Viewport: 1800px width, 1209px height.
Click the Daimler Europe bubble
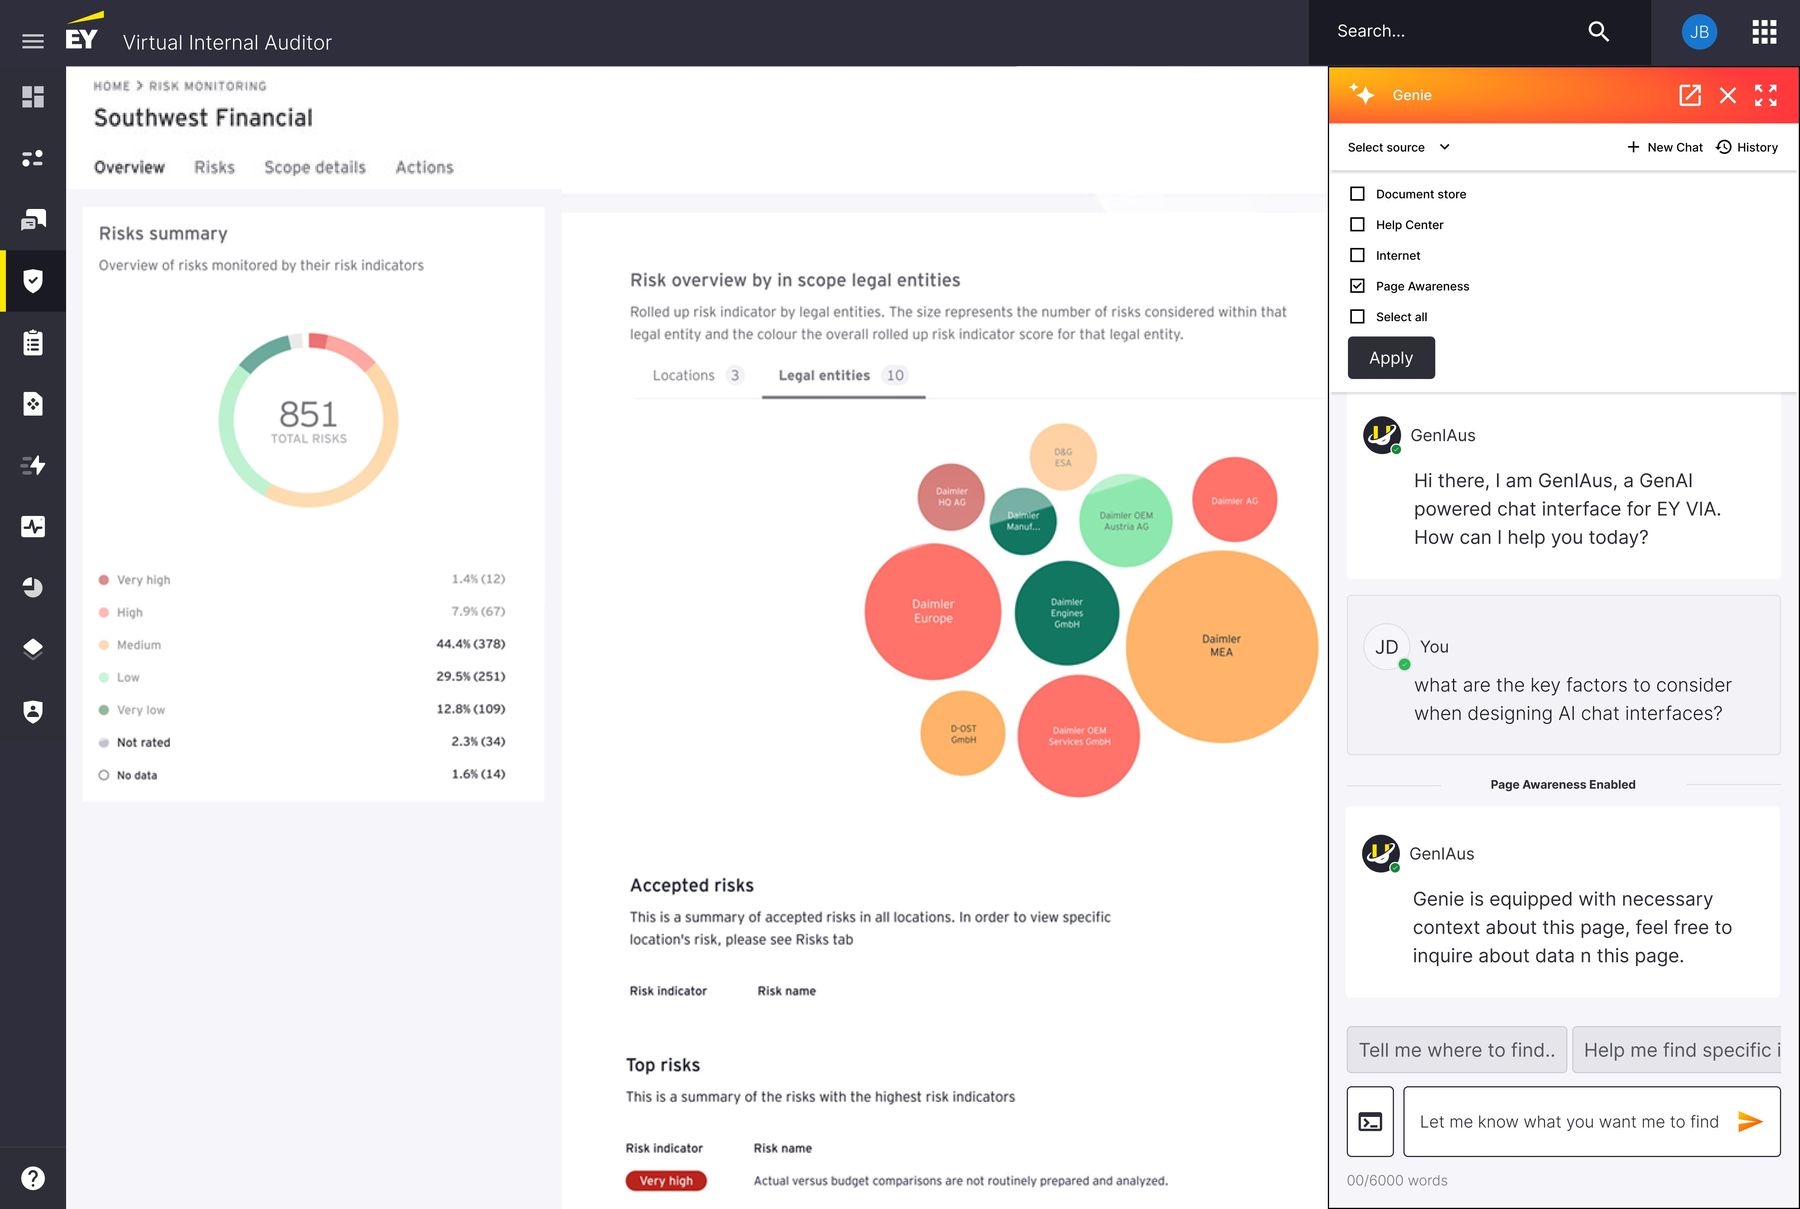(x=932, y=611)
